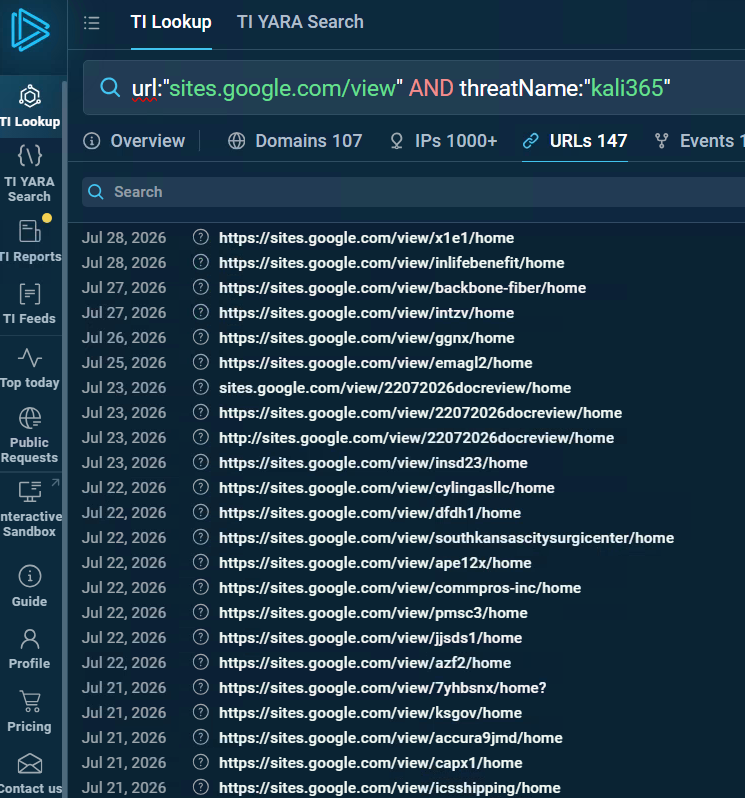Select the Overview results tab
745x798 pixels.
pyautogui.click(x=134, y=141)
